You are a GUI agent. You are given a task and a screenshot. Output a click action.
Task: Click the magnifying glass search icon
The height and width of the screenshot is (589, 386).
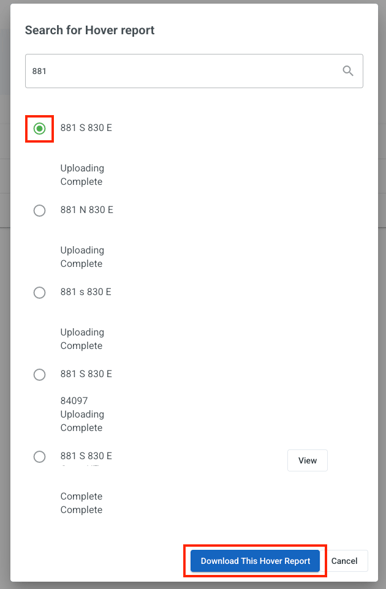[x=348, y=71]
